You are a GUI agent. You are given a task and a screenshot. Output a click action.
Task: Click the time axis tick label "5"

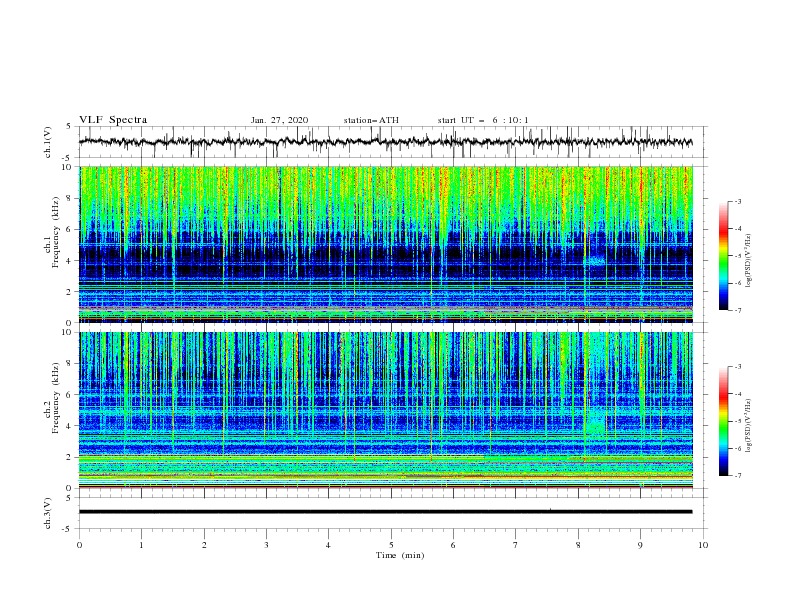391,545
